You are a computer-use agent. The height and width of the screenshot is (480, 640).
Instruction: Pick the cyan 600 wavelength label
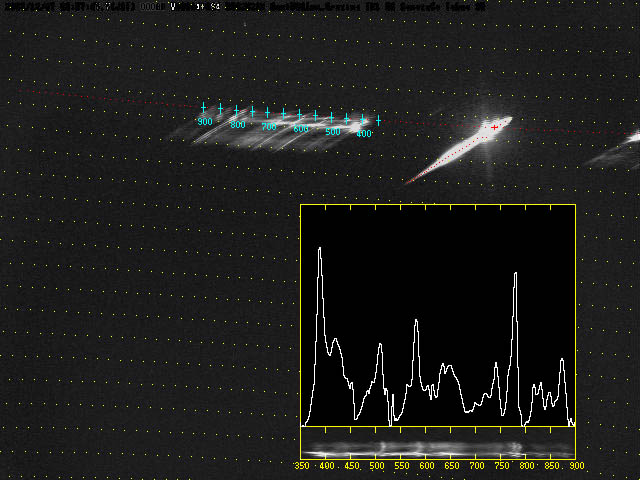[300, 129]
